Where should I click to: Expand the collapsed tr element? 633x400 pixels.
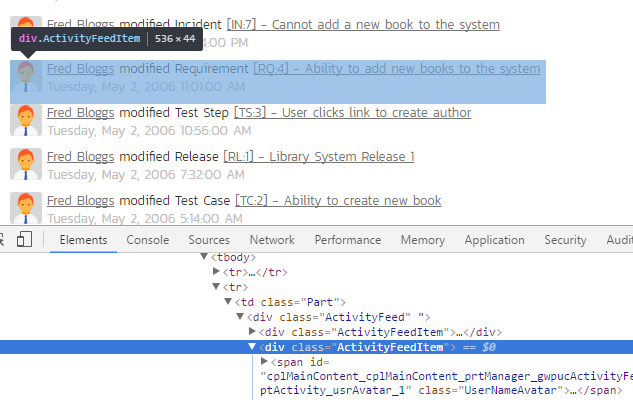tap(216, 272)
